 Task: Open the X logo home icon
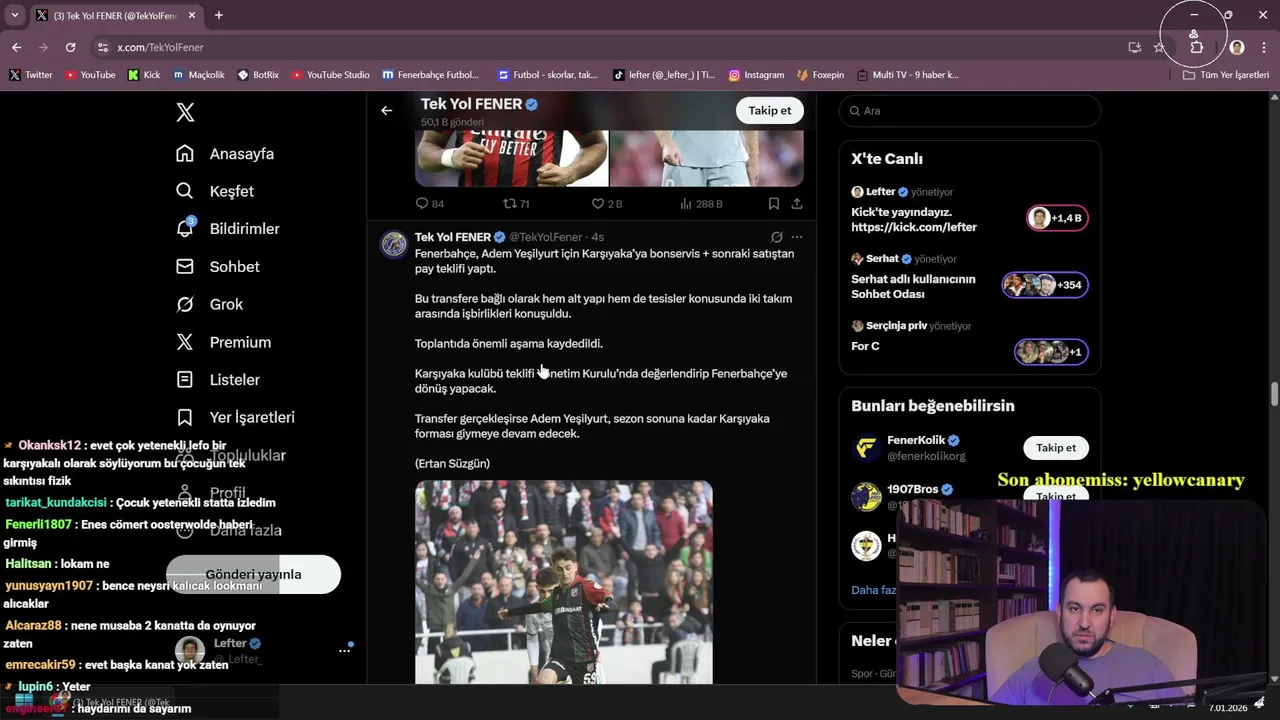point(185,112)
